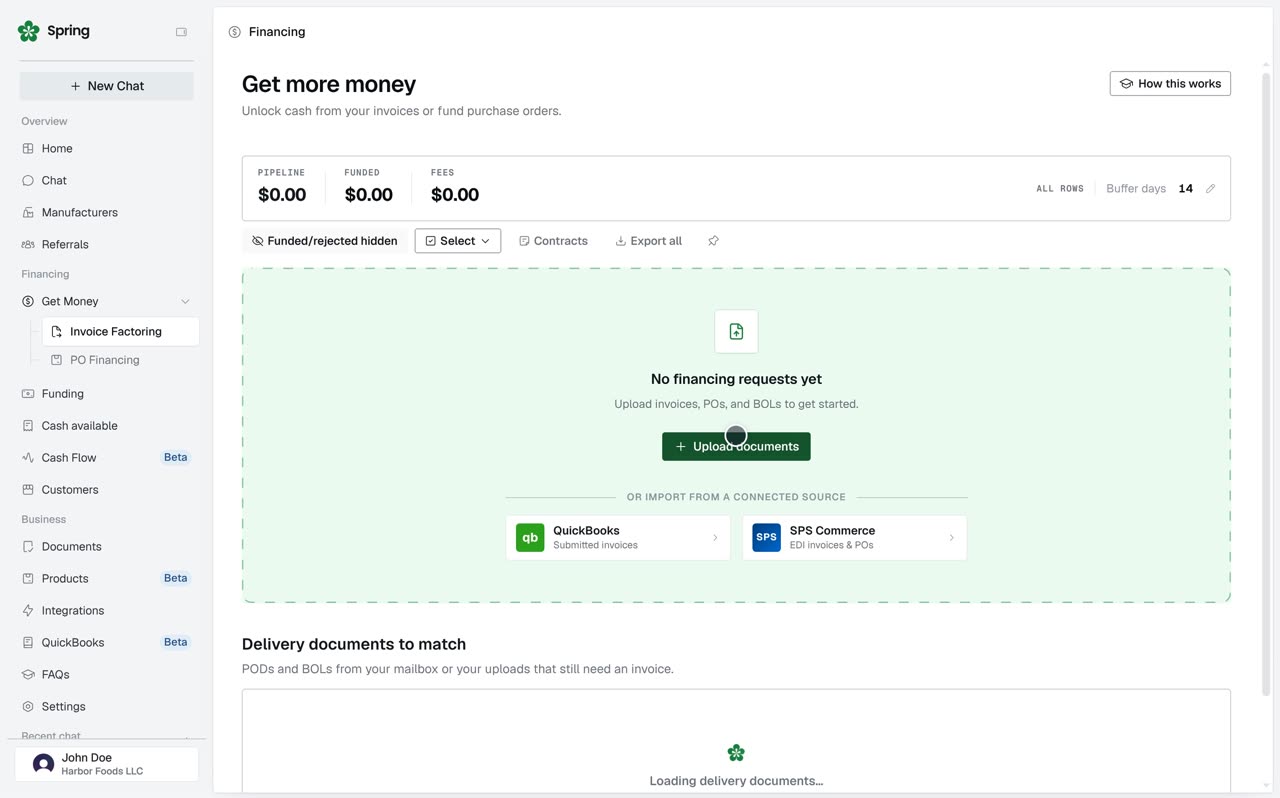Screen dimensions: 1280x798
Task: Click the Spring flower logo
Action: [x=29, y=31]
